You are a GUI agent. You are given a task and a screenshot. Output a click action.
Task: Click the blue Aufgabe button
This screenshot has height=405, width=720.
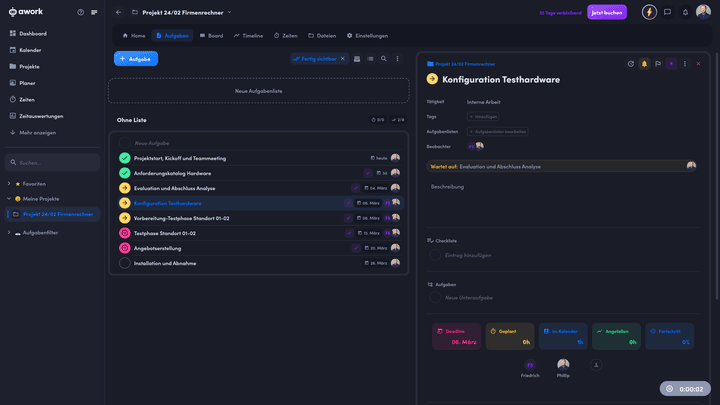(136, 59)
